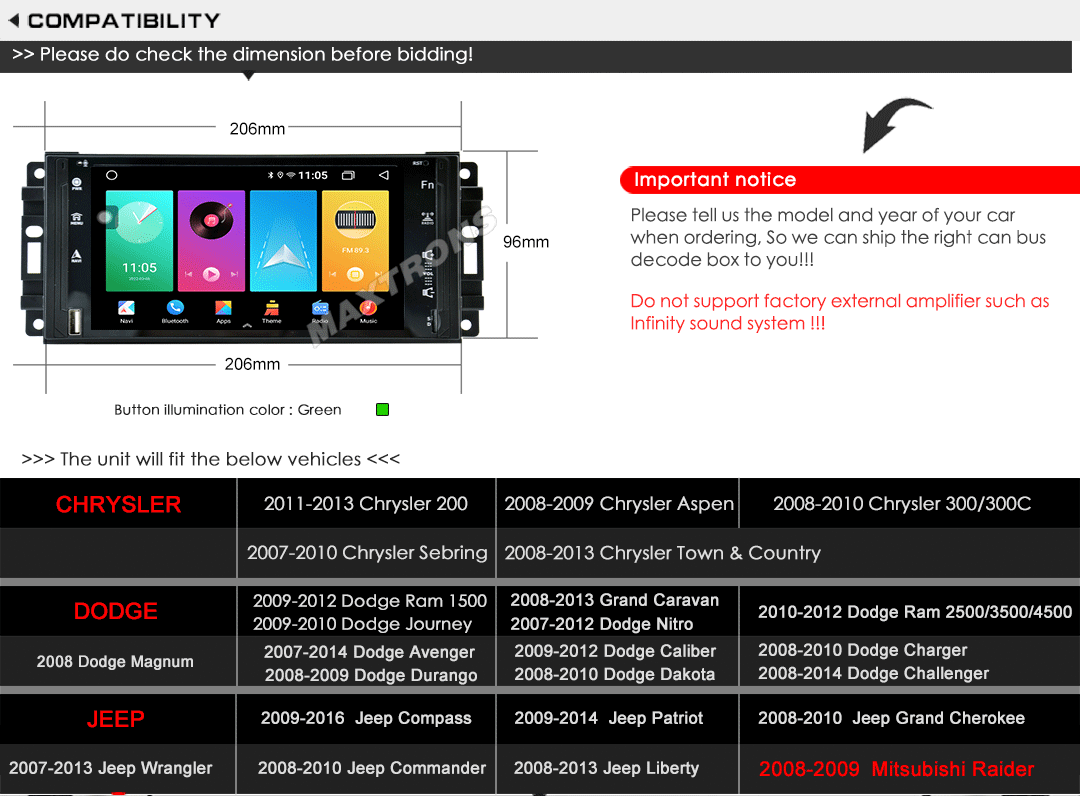Tap the location pin status icon

tap(280, 176)
